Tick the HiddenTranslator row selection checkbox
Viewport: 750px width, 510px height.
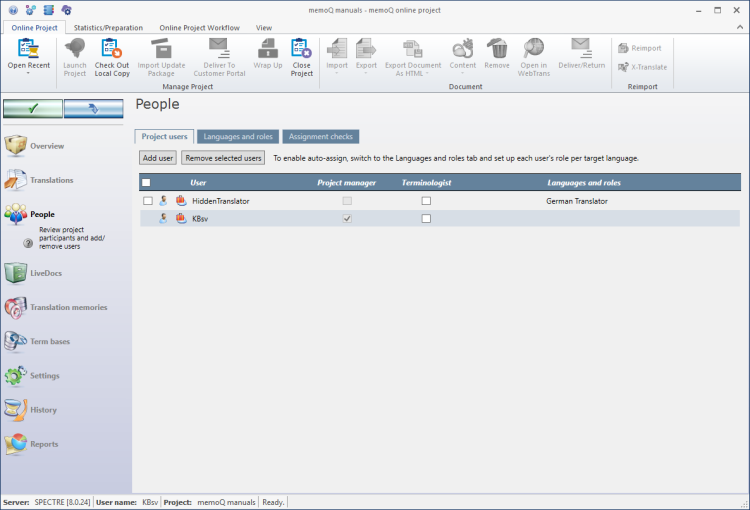point(148,201)
